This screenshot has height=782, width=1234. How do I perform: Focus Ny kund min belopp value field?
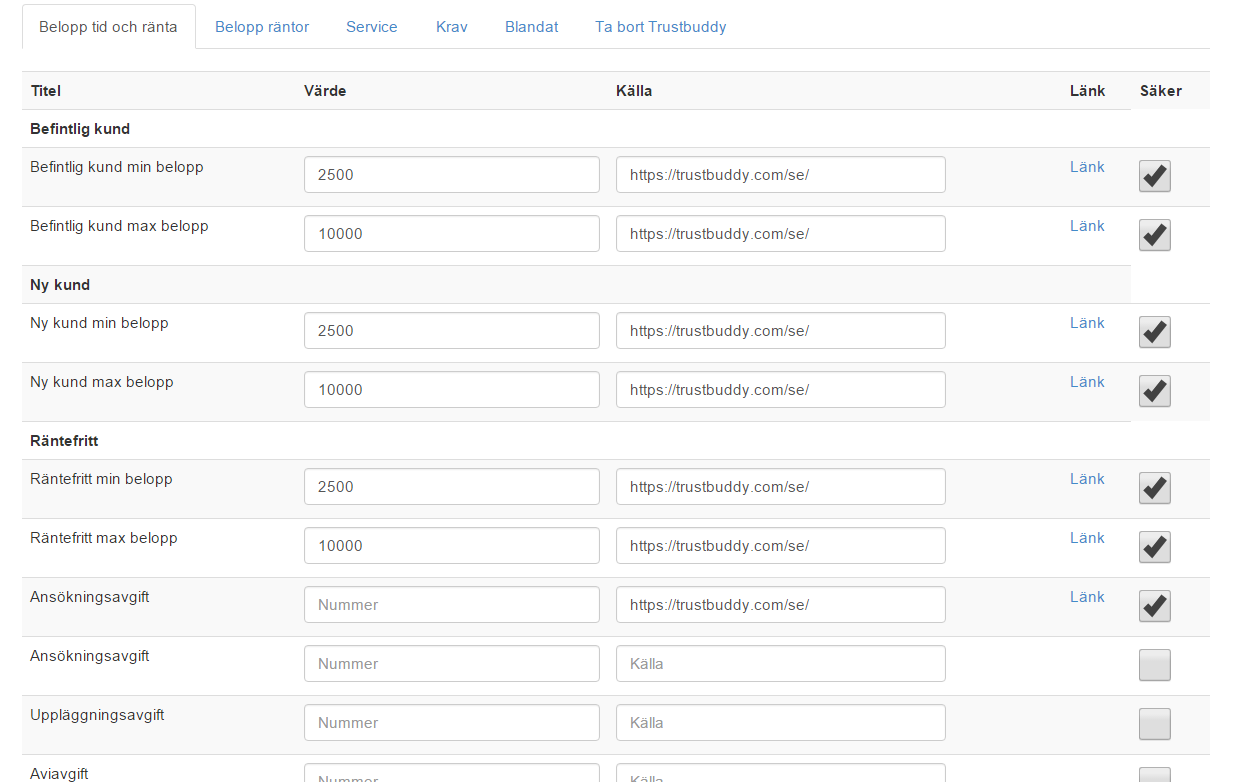pyautogui.click(x=451, y=331)
